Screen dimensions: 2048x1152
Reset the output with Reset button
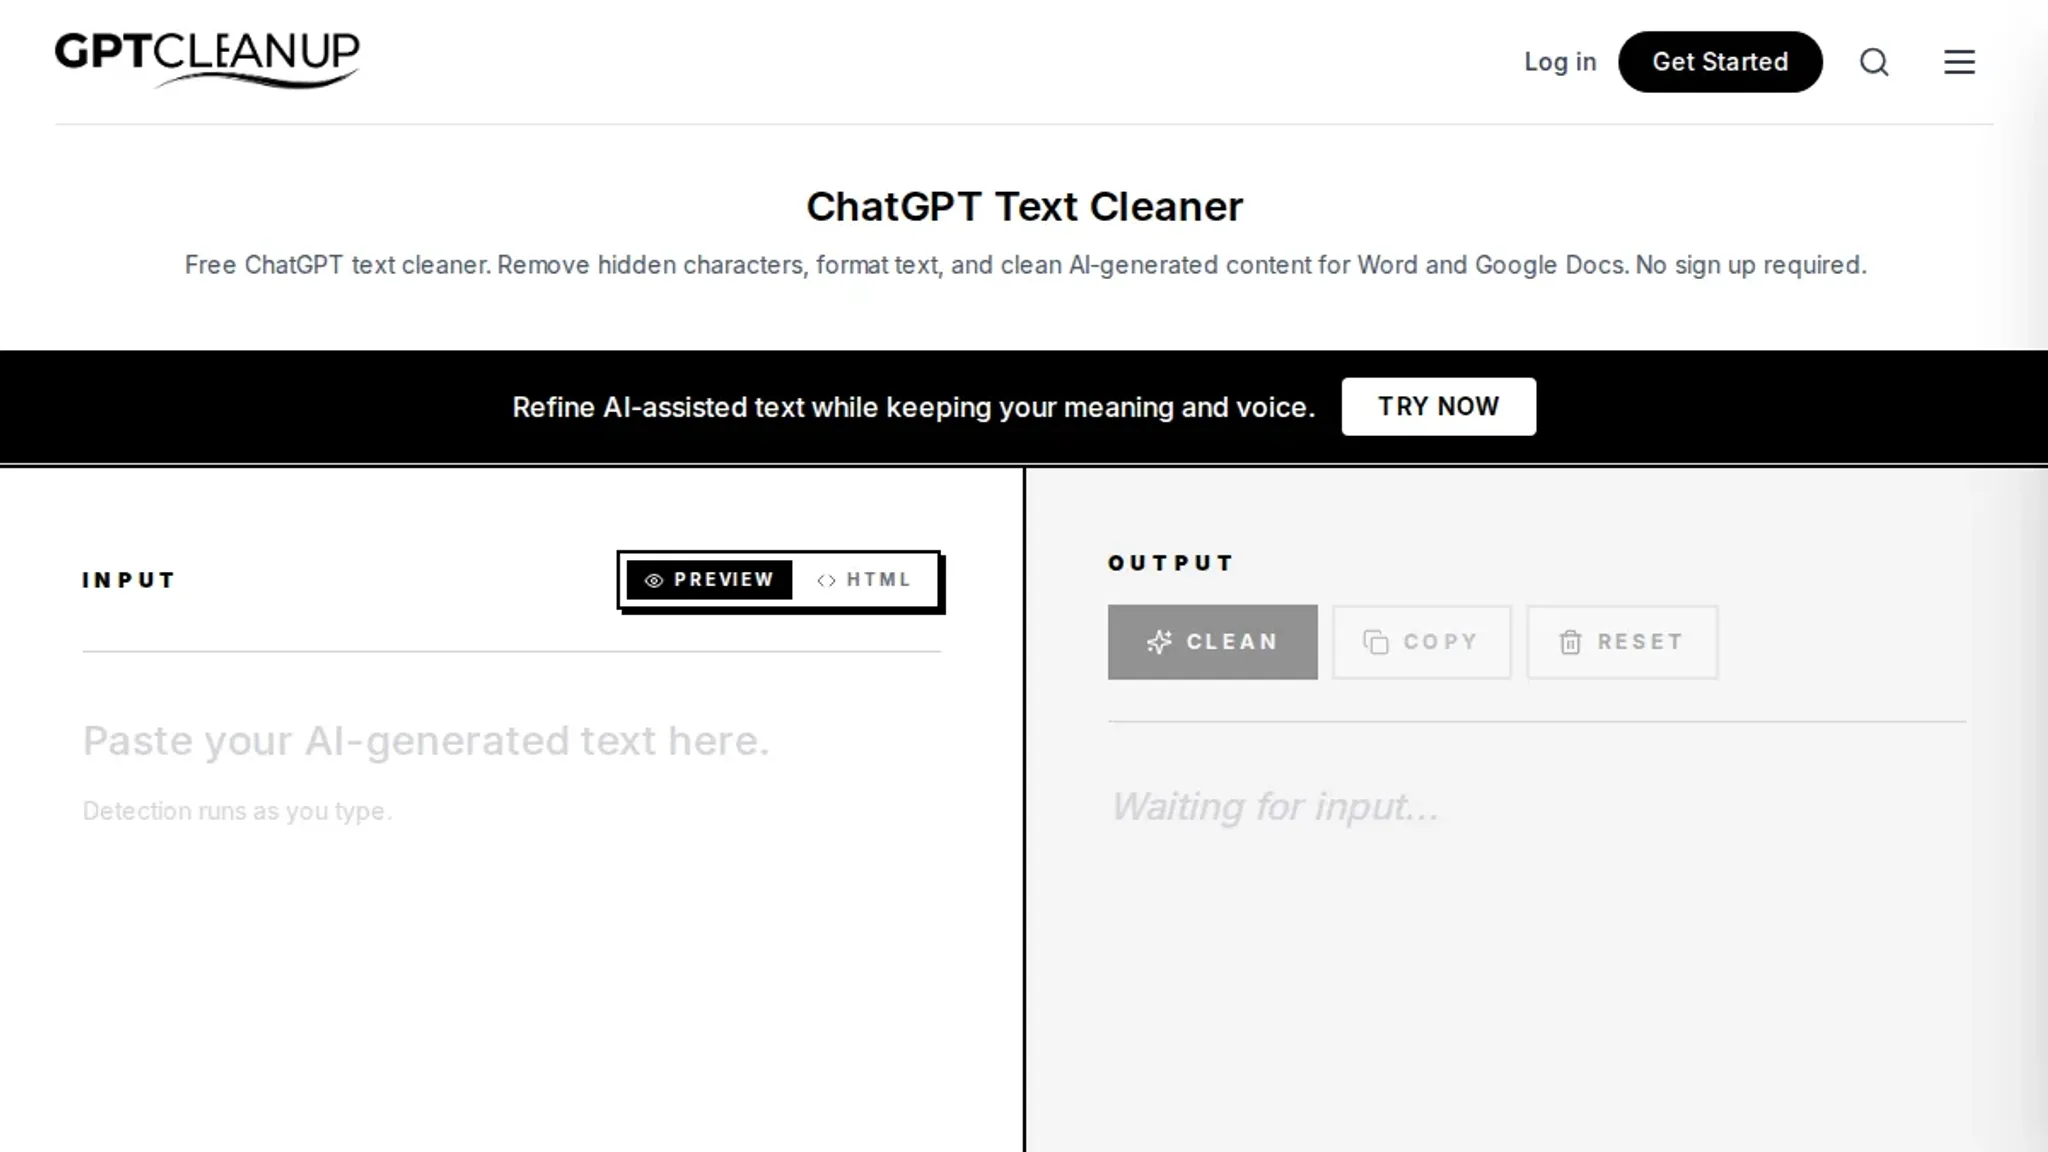coord(1622,642)
